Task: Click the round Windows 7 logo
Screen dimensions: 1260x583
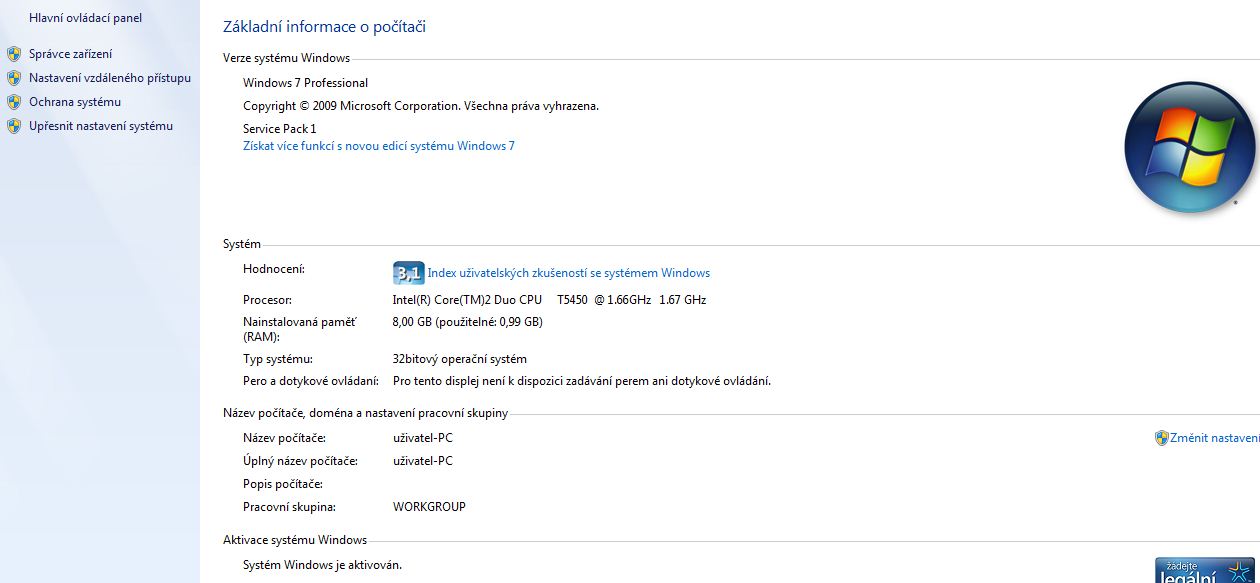Action: [x=1188, y=147]
